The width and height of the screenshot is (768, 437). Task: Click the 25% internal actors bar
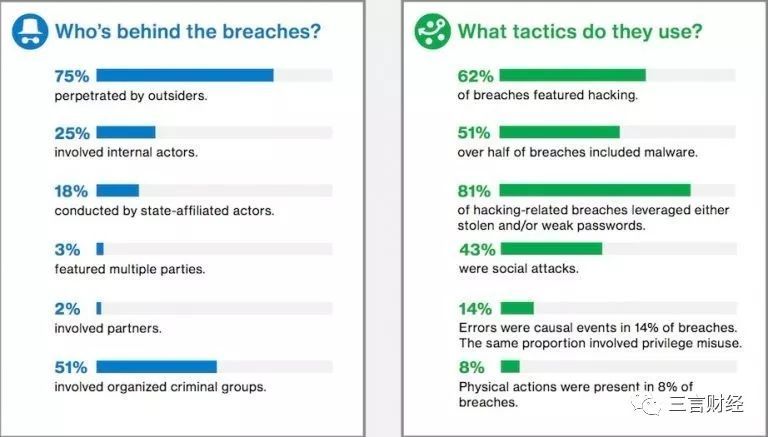click(x=126, y=133)
